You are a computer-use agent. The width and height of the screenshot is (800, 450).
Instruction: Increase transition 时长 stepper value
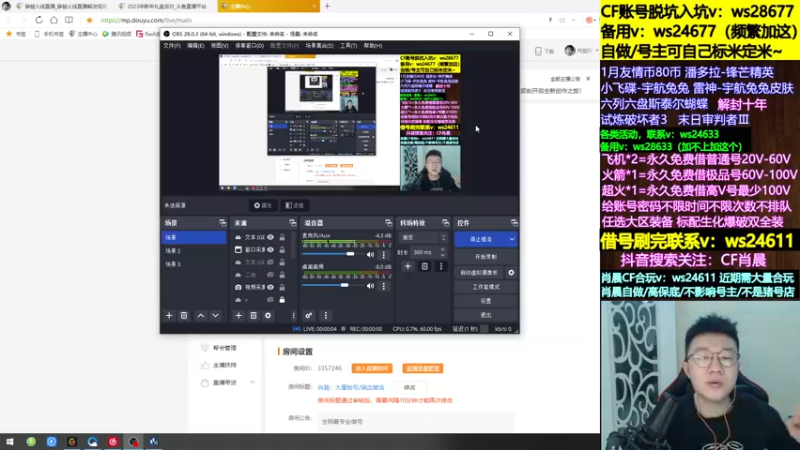point(442,250)
